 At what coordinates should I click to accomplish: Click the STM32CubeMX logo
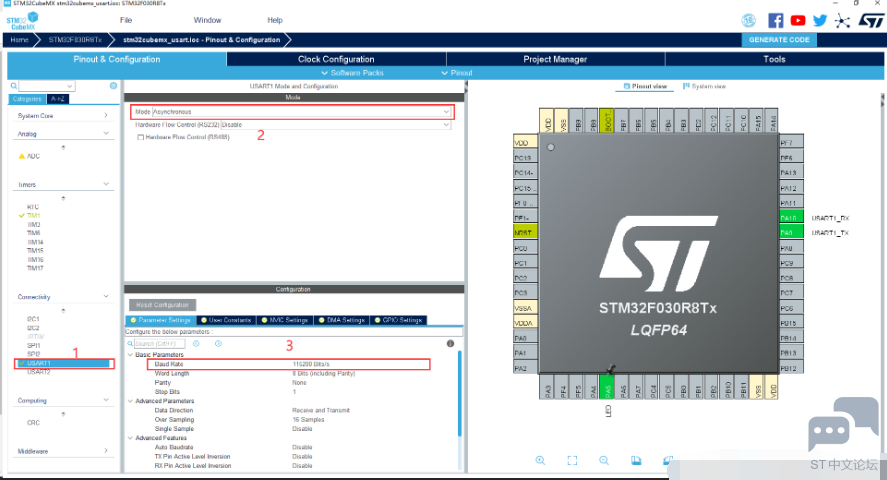(23, 21)
